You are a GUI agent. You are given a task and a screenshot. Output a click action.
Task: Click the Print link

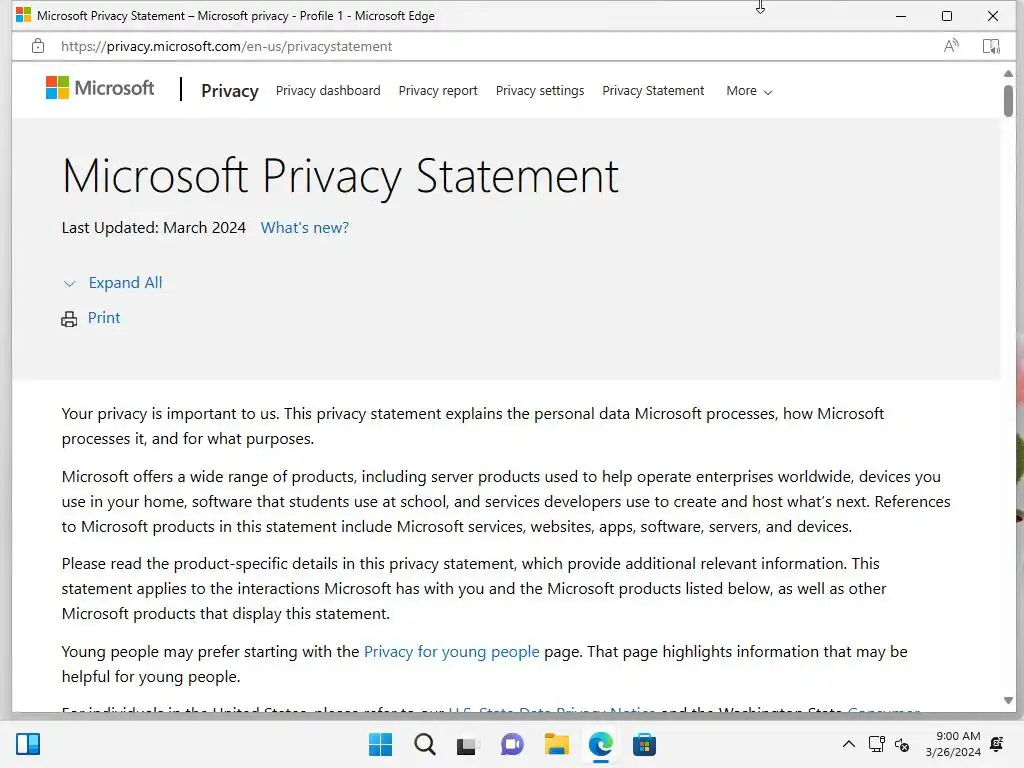click(x=104, y=318)
